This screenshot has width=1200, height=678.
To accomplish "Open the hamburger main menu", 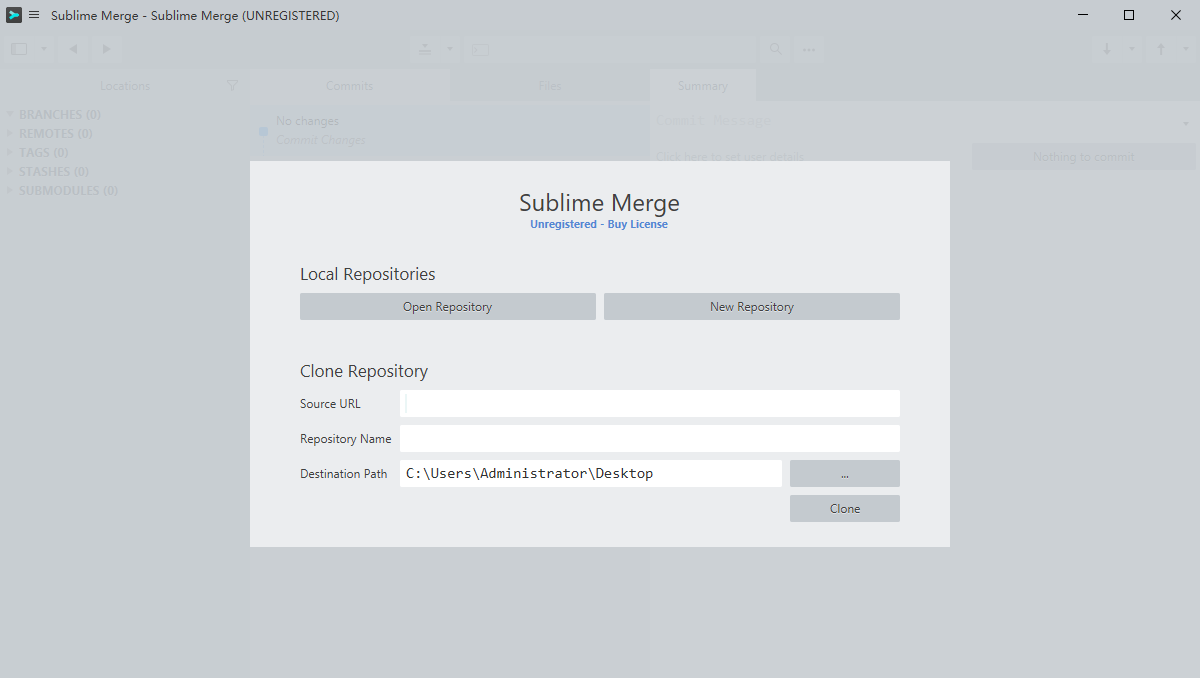I will pos(34,15).
